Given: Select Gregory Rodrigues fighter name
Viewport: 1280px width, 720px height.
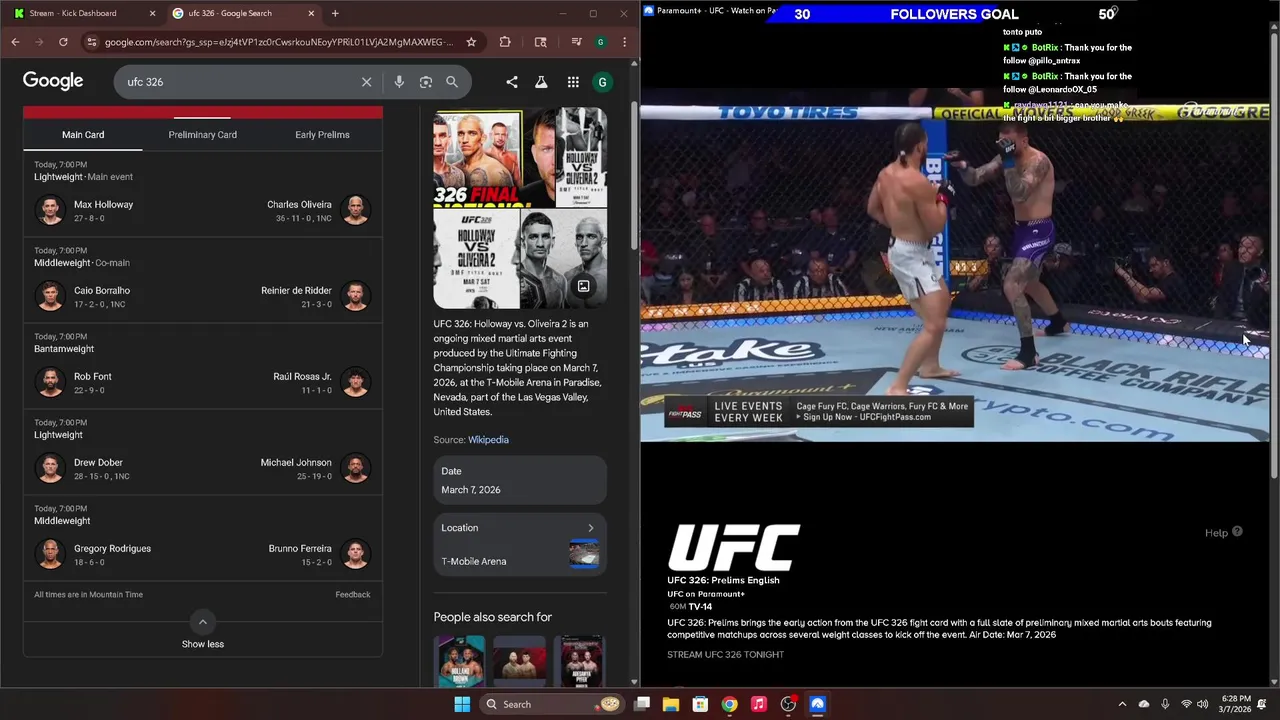Looking at the screenshot, I should [112, 548].
